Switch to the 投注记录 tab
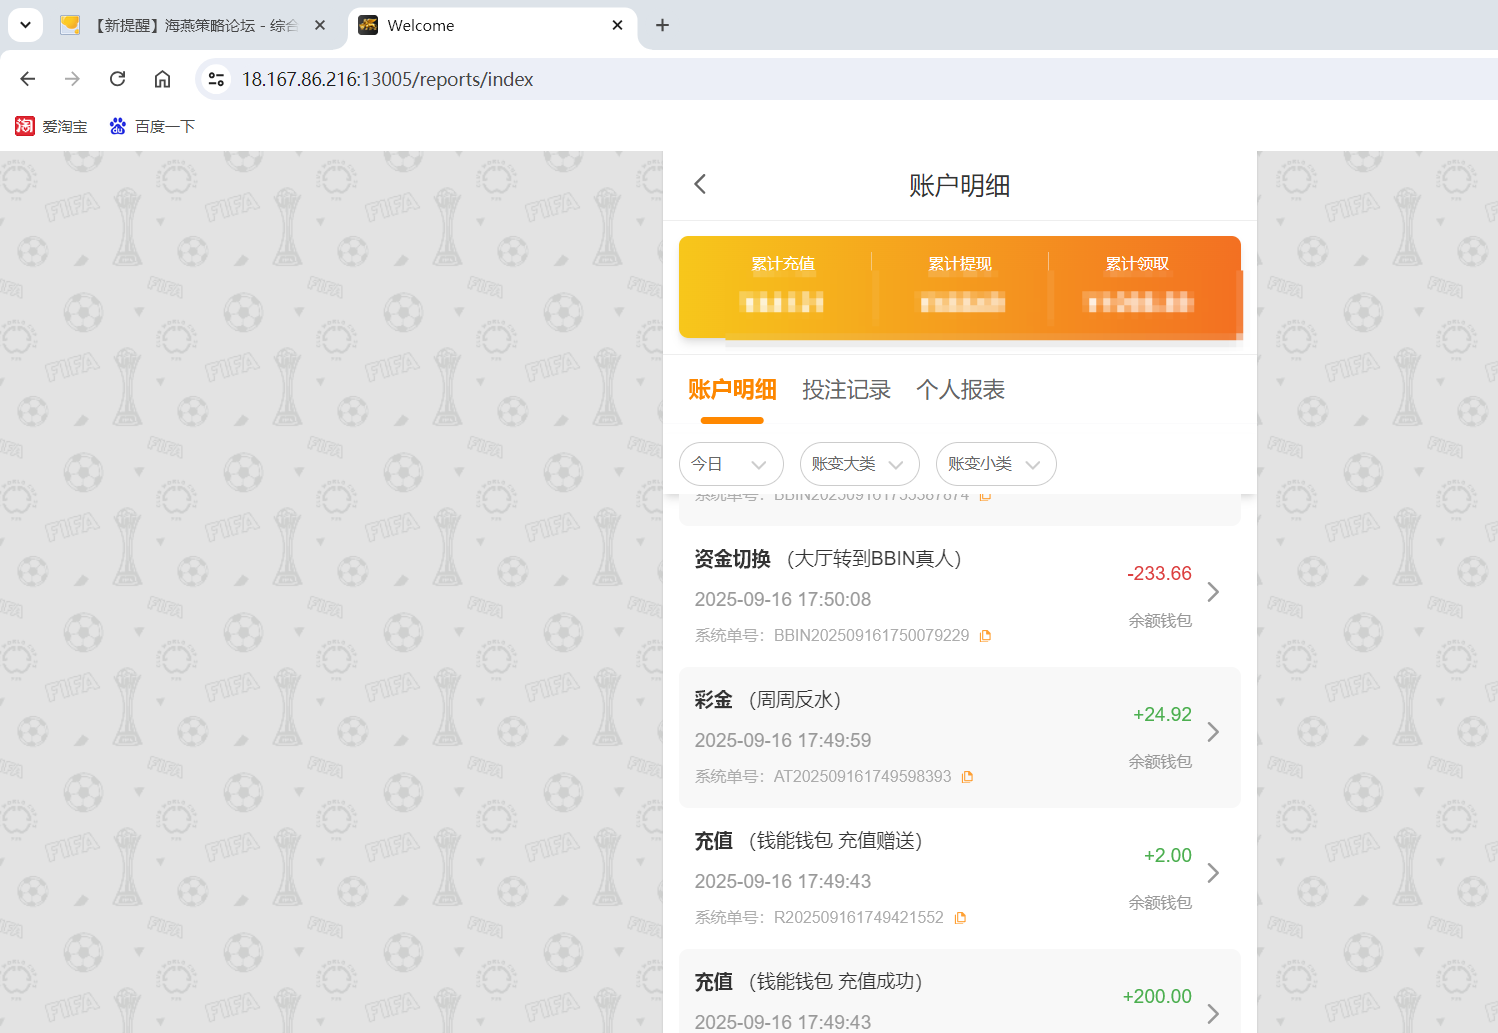 tap(846, 390)
